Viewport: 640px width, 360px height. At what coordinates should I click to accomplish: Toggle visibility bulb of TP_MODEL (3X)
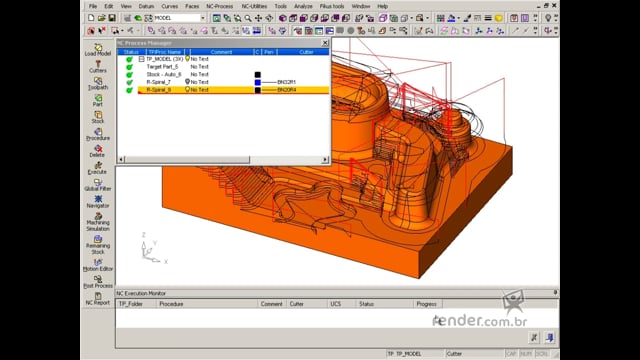point(187,59)
